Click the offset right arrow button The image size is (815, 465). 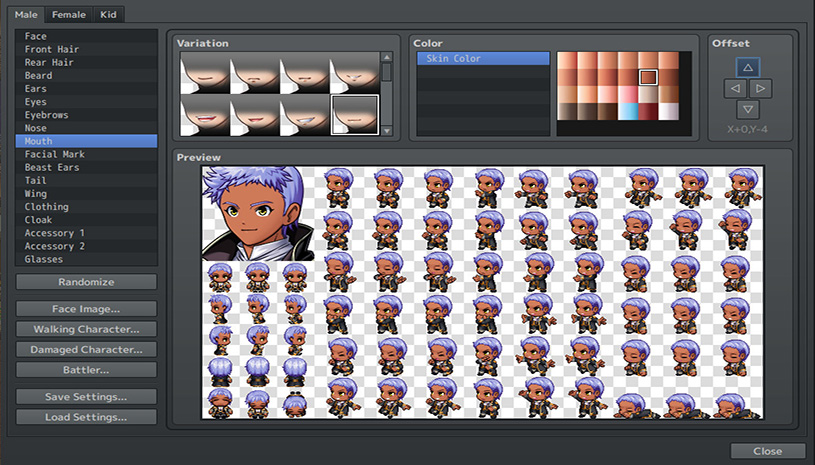(760, 89)
